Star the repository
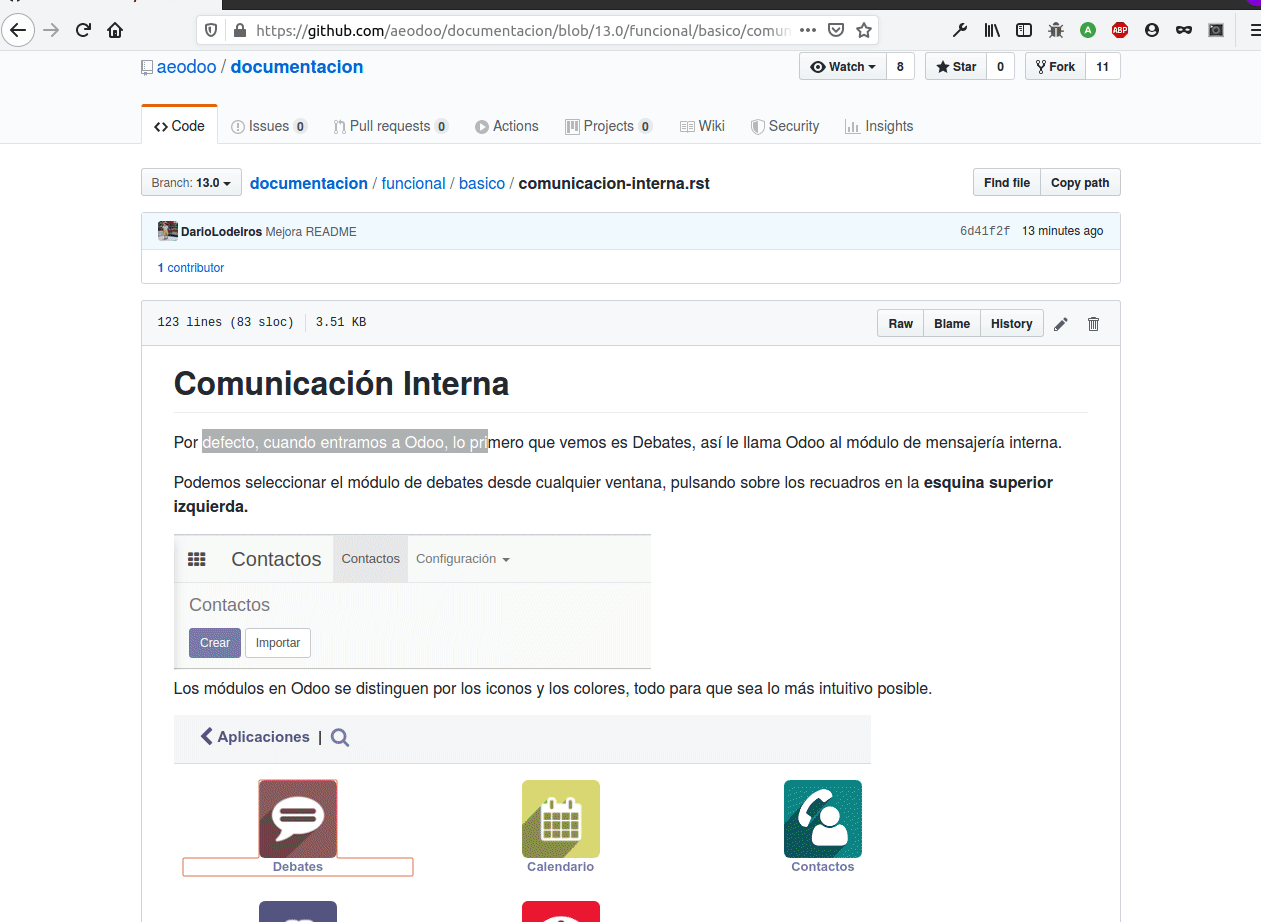This screenshot has height=922, width=1261. (x=956, y=67)
